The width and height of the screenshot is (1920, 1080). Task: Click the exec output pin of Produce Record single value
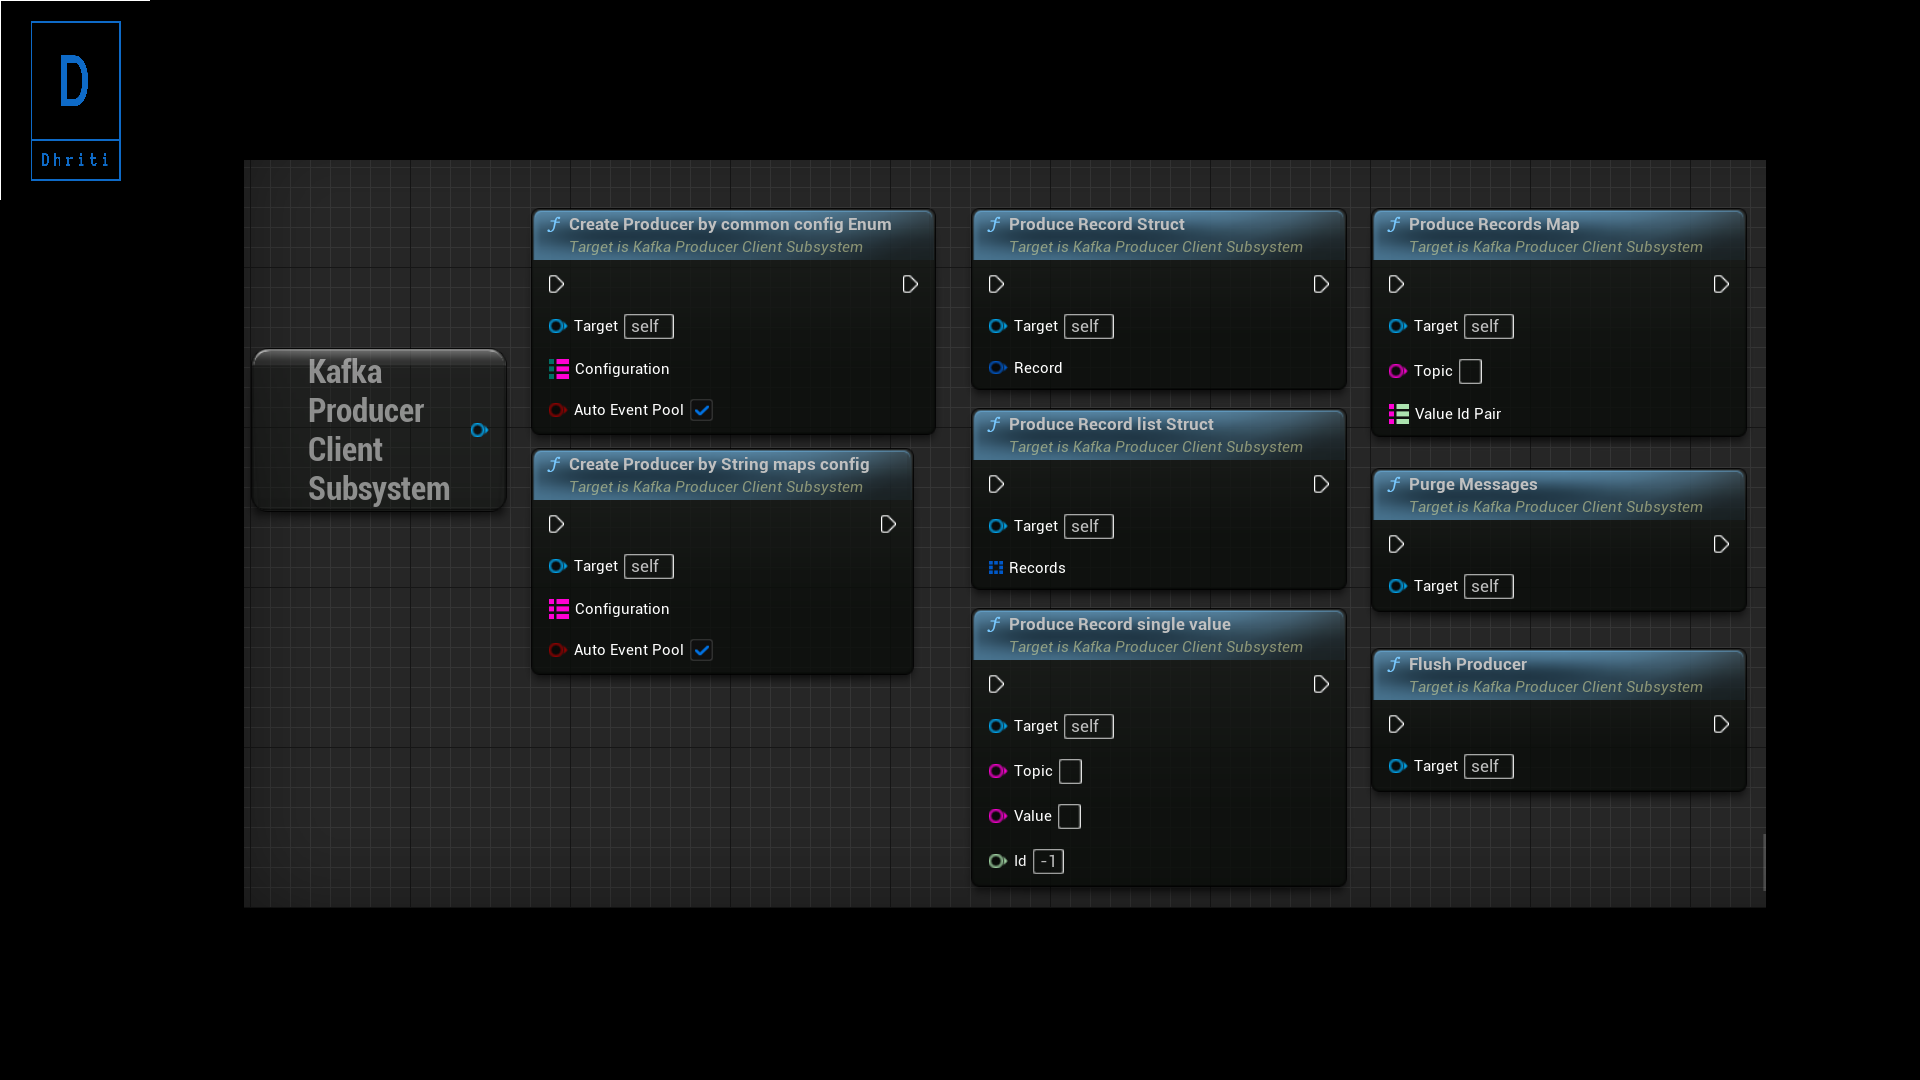[x=1321, y=684]
